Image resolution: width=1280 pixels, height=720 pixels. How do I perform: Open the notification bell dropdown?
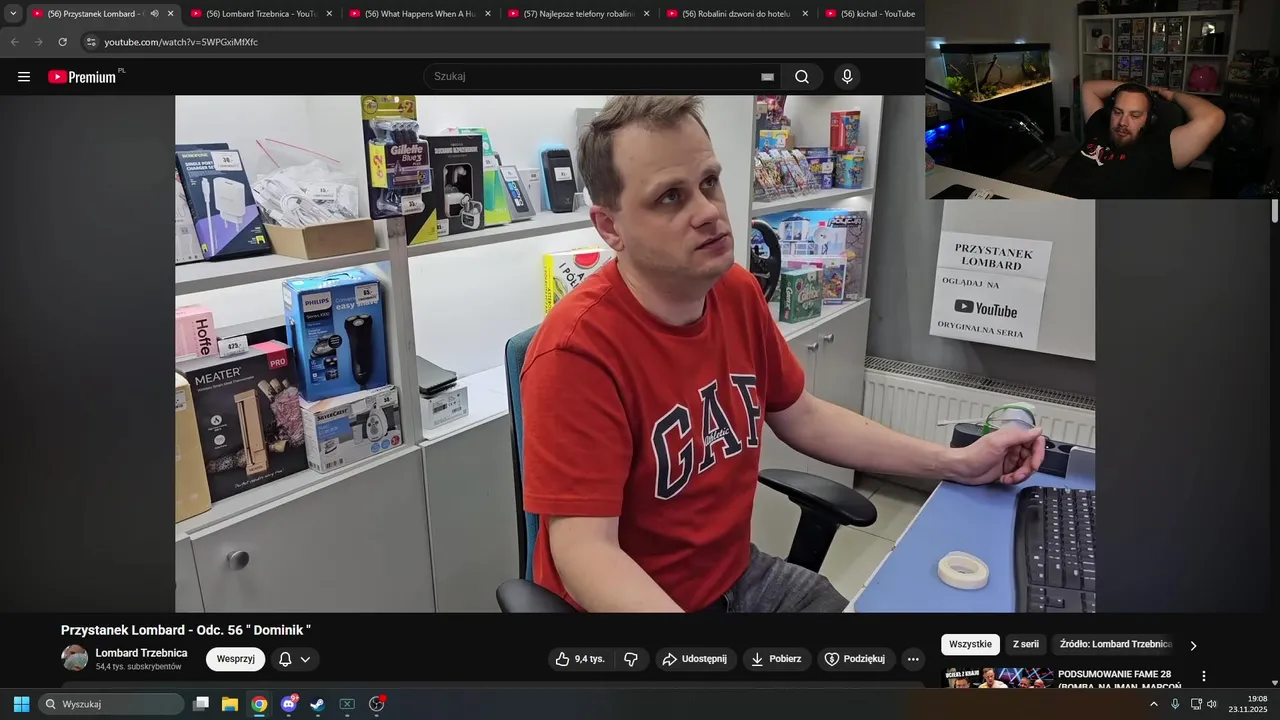[x=295, y=659]
